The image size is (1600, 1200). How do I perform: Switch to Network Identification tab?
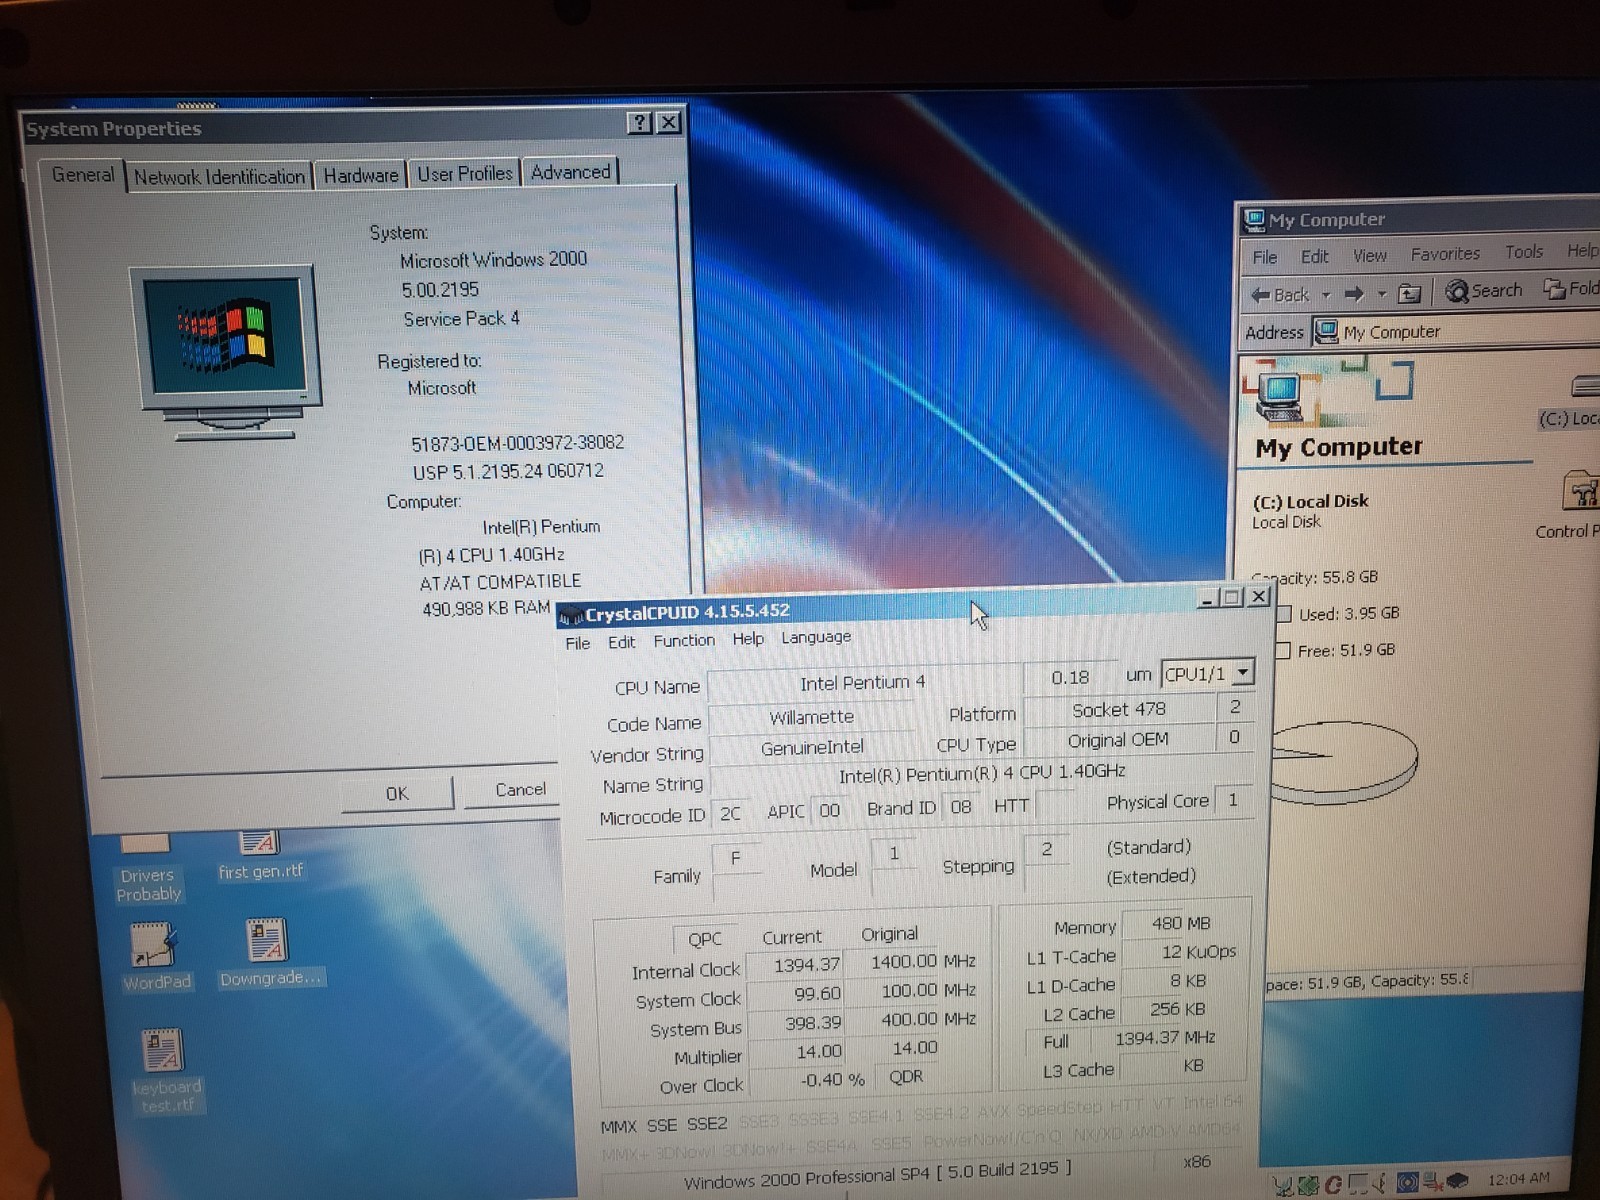(x=219, y=177)
